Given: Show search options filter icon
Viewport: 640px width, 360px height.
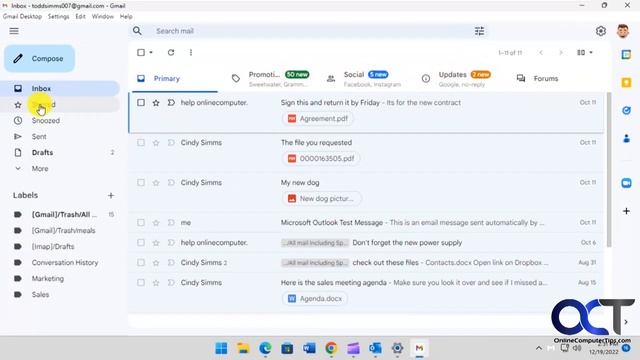Looking at the screenshot, I should coord(480,31).
